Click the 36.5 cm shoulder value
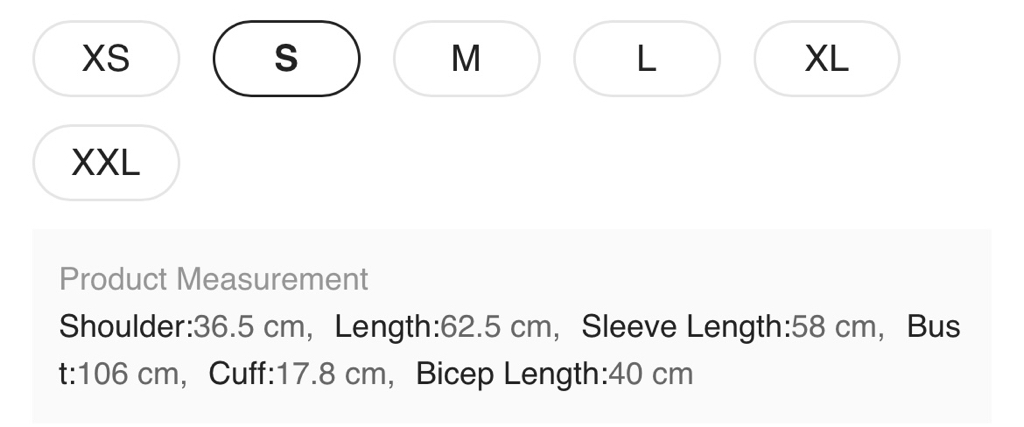 pyautogui.click(x=249, y=327)
